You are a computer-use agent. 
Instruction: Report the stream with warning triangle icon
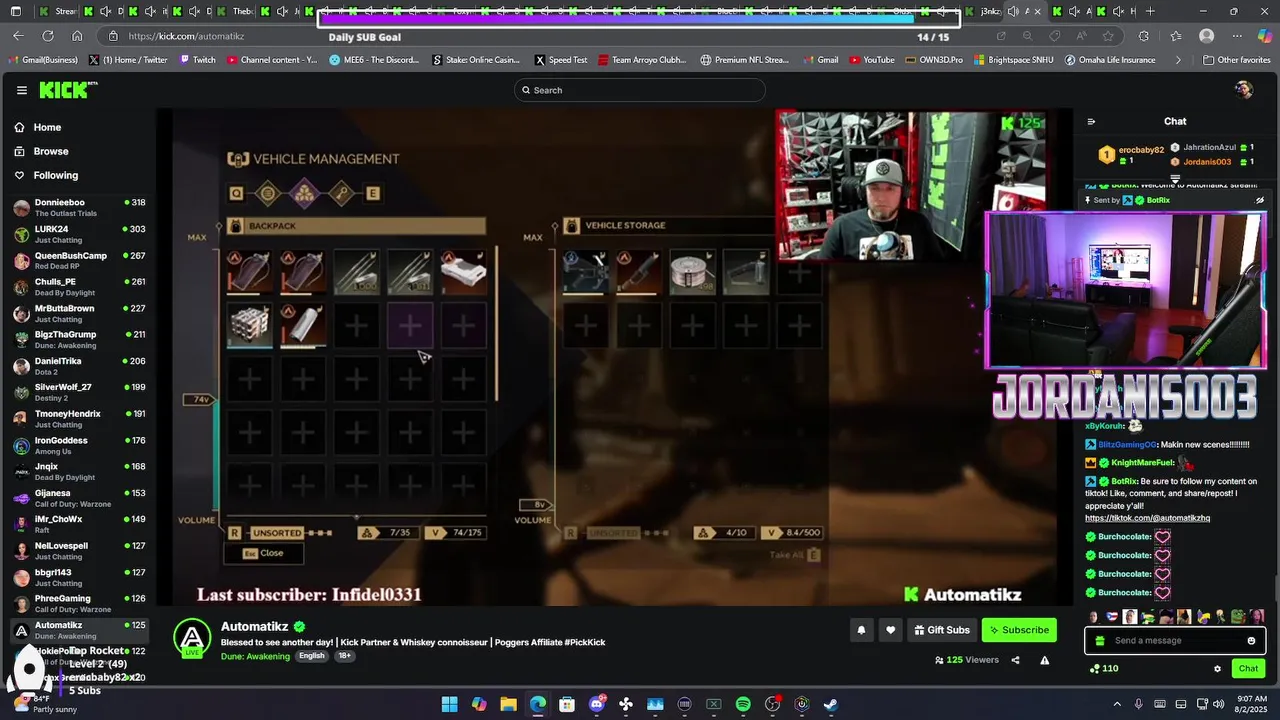tap(1044, 660)
